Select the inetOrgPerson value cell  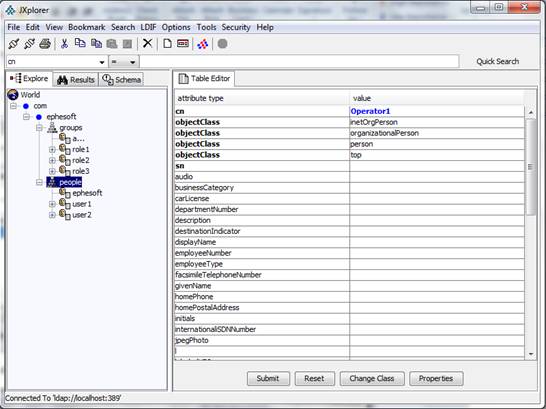pyautogui.click(x=437, y=122)
